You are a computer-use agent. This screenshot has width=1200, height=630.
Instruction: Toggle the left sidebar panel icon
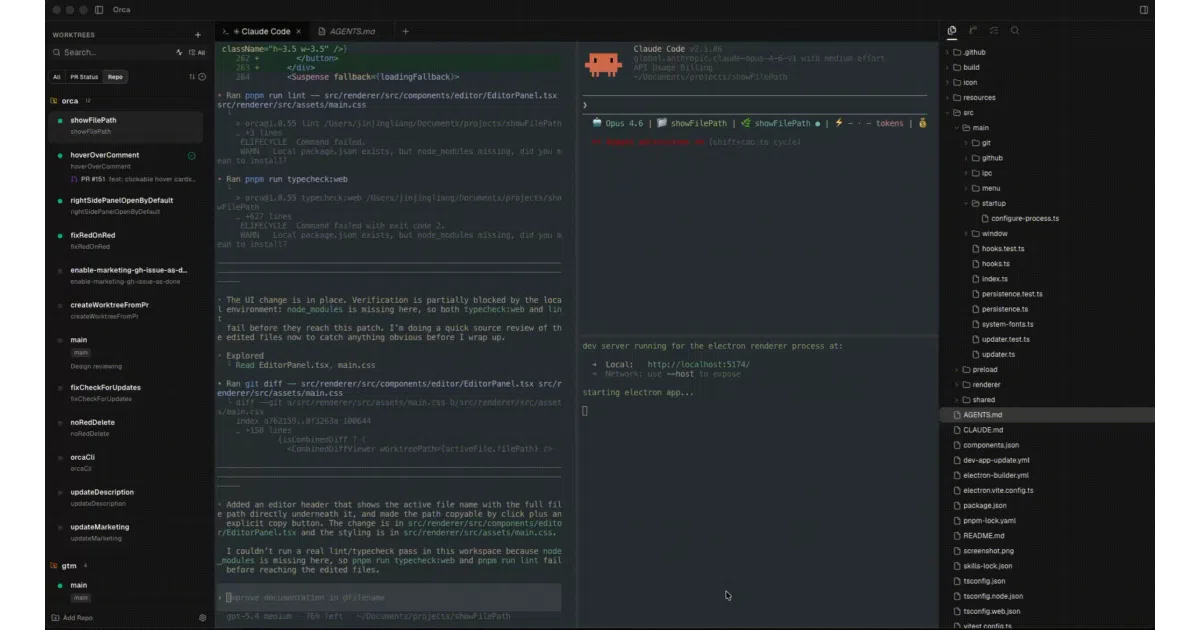(x=98, y=9)
